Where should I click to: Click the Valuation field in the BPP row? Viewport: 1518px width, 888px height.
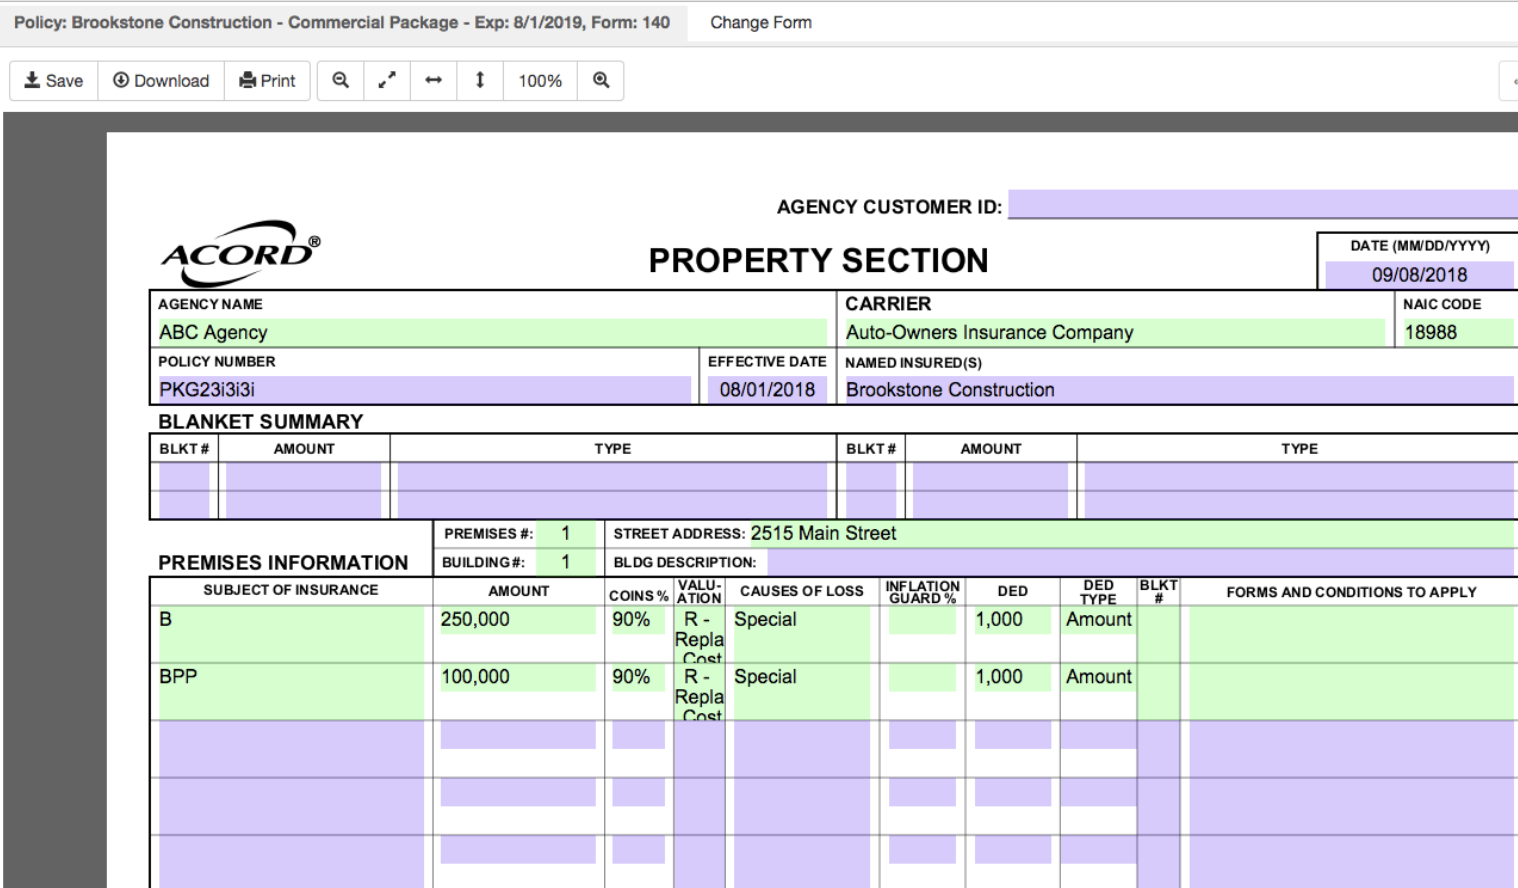pyautogui.click(x=699, y=691)
